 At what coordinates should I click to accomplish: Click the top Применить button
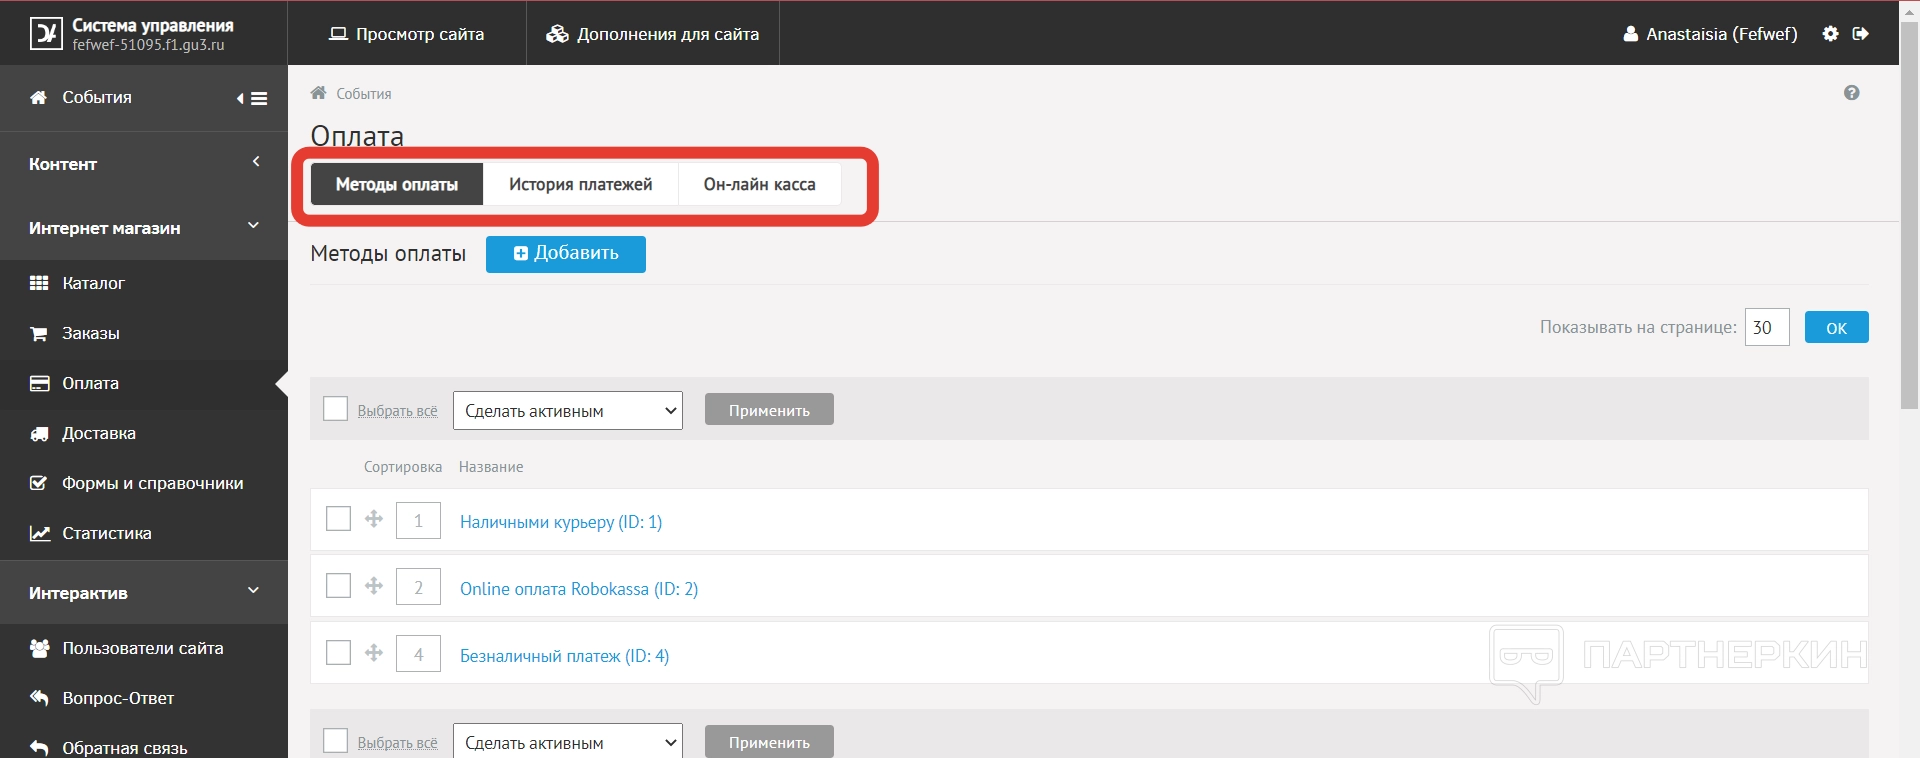pyautogui.click(x=769, y=409)
